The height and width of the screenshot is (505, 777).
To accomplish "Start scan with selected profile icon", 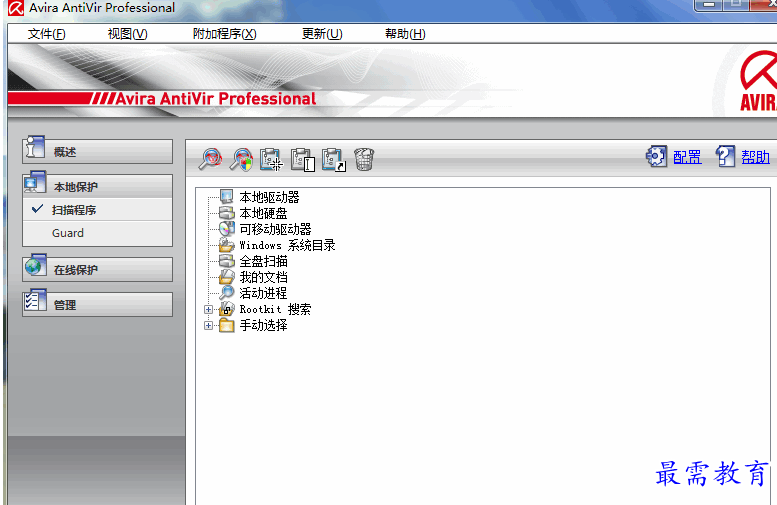I will point(210,159).
